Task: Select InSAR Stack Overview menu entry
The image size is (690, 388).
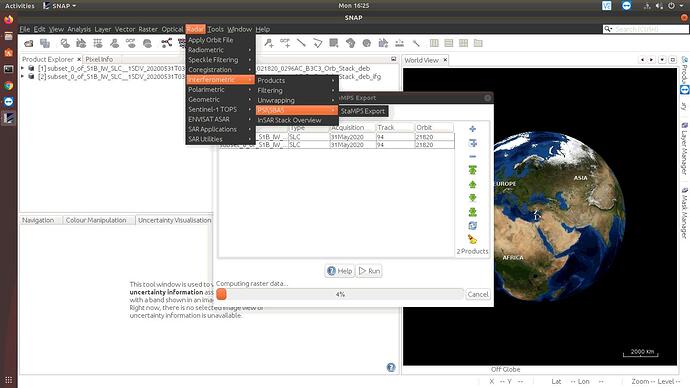Action: pos(297,120)
